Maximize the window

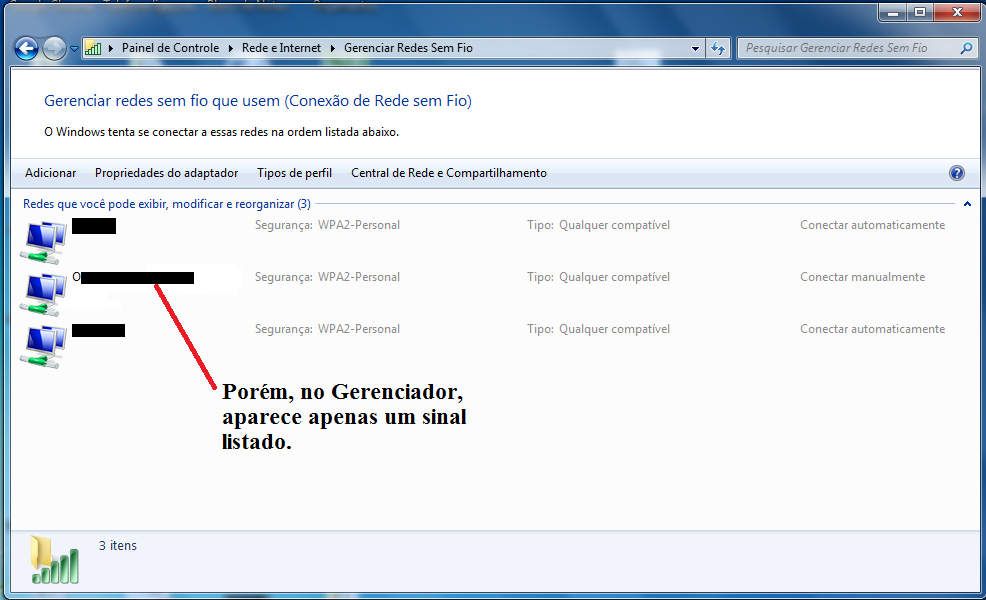920,12
